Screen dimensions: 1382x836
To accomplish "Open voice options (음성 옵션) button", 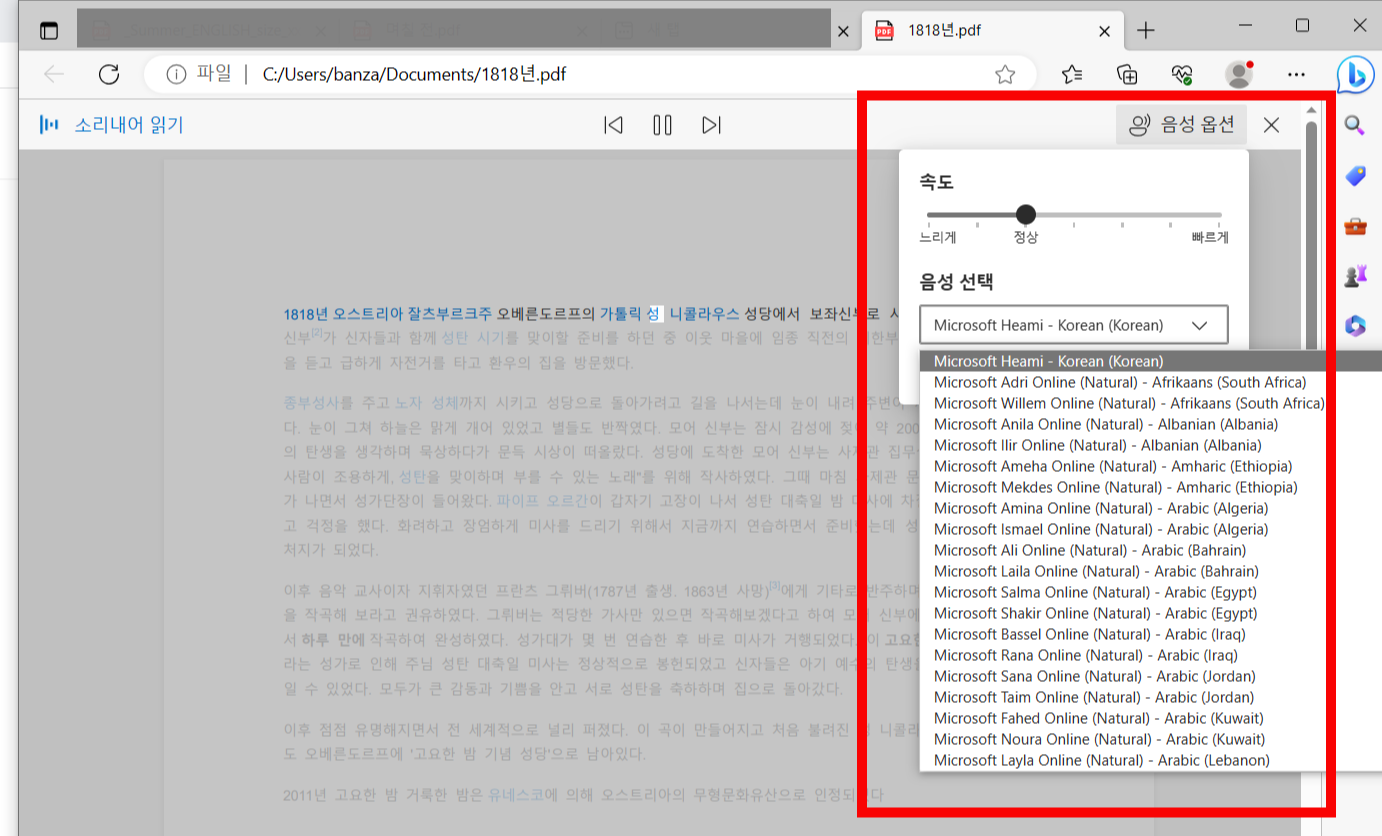I will [1182, 125].
